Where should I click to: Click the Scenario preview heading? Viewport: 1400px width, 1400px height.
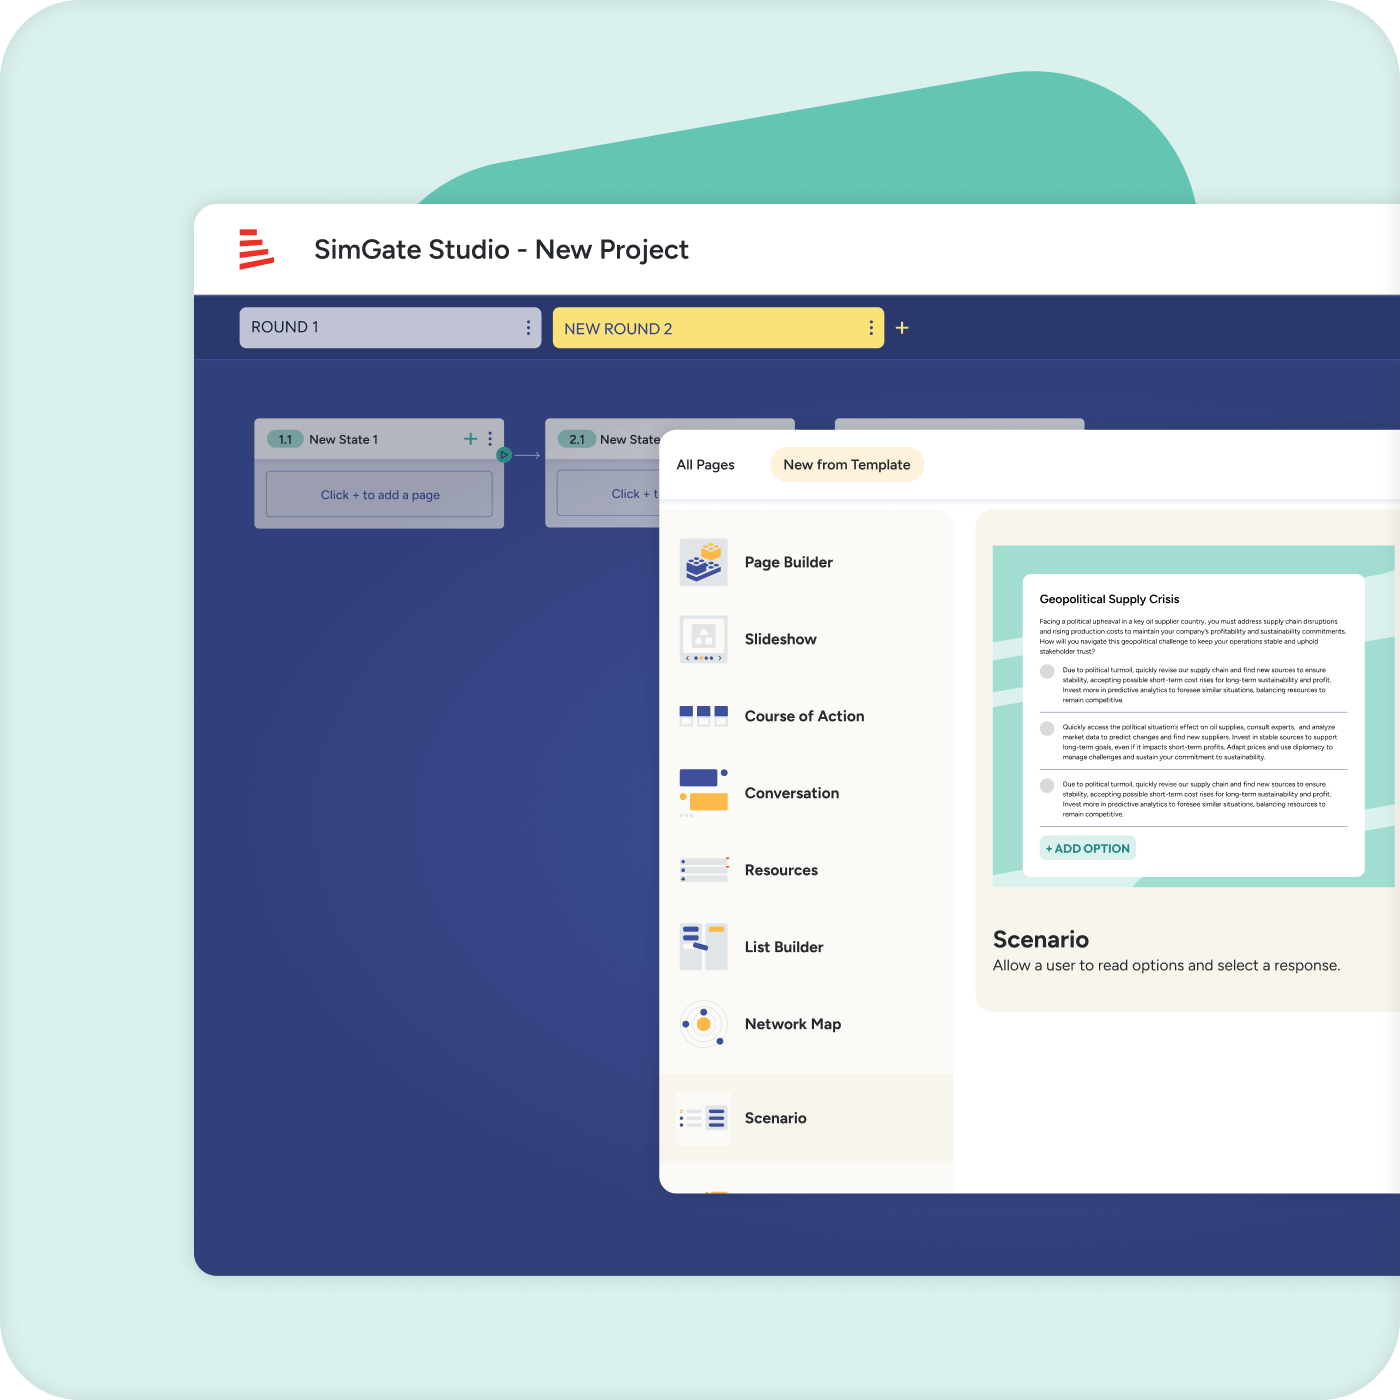[1041, 939]
